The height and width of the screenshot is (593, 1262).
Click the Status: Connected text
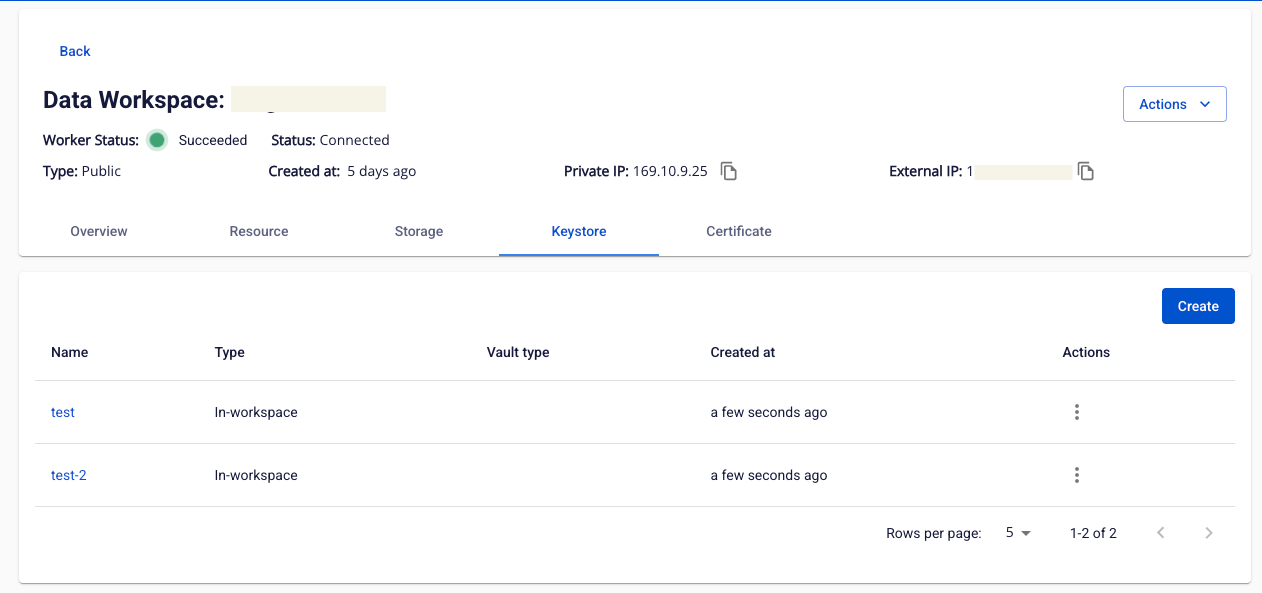click(330, 140)
